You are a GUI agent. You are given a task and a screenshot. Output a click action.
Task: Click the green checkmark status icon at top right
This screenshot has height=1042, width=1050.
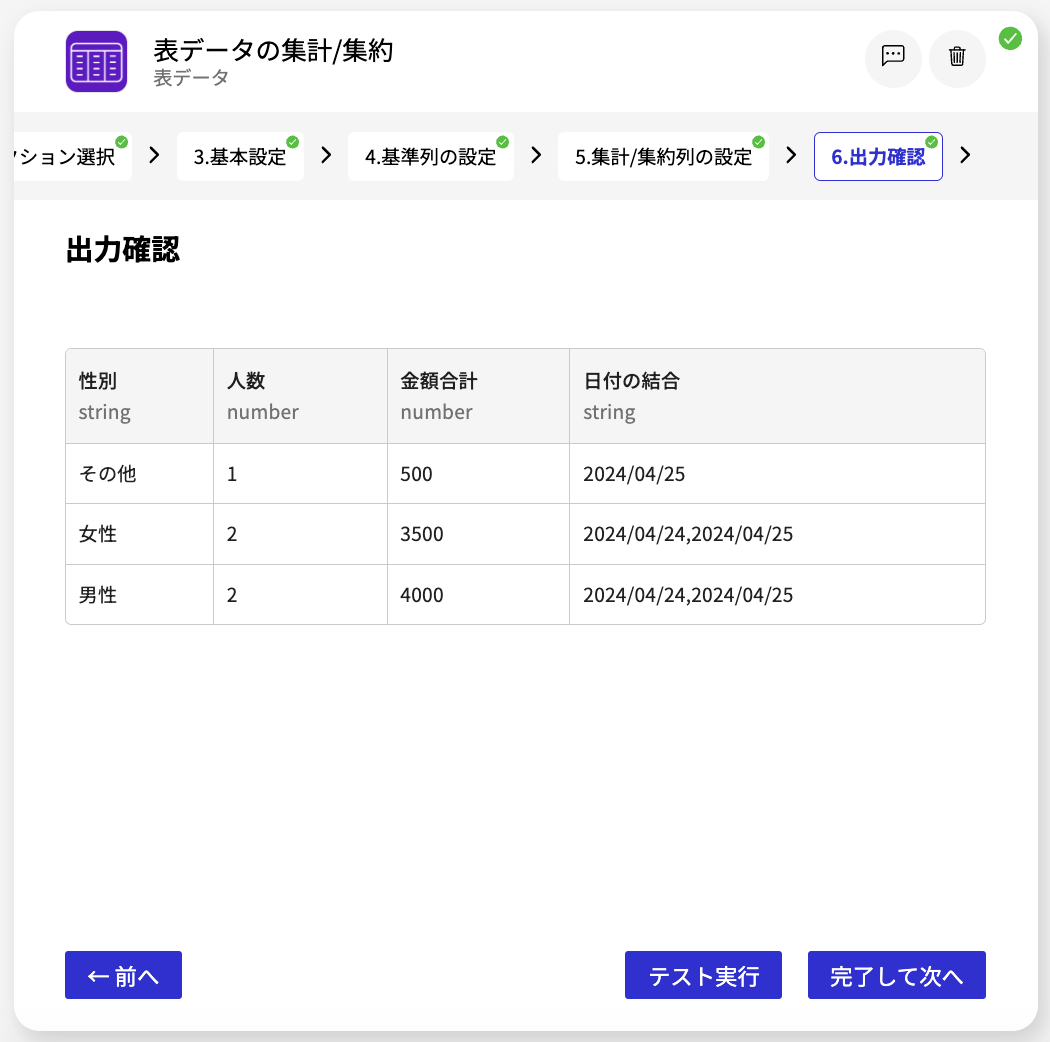tap(1010, 39)
